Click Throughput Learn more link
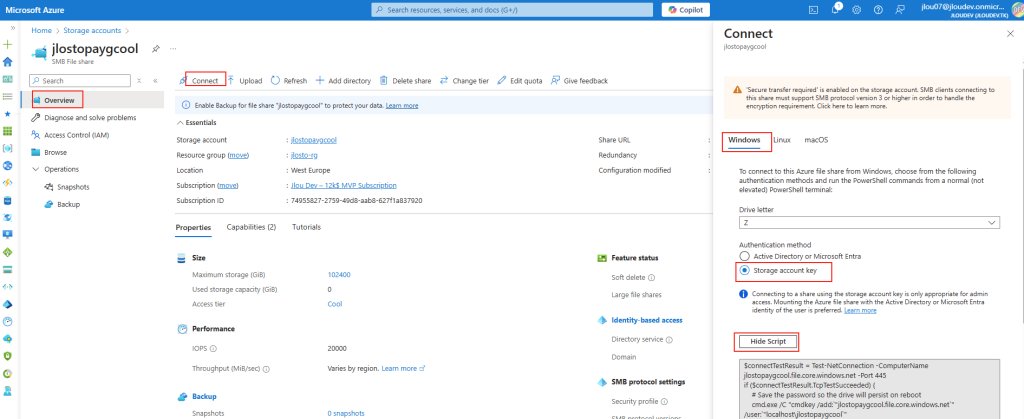 click(x=403, y=369)
